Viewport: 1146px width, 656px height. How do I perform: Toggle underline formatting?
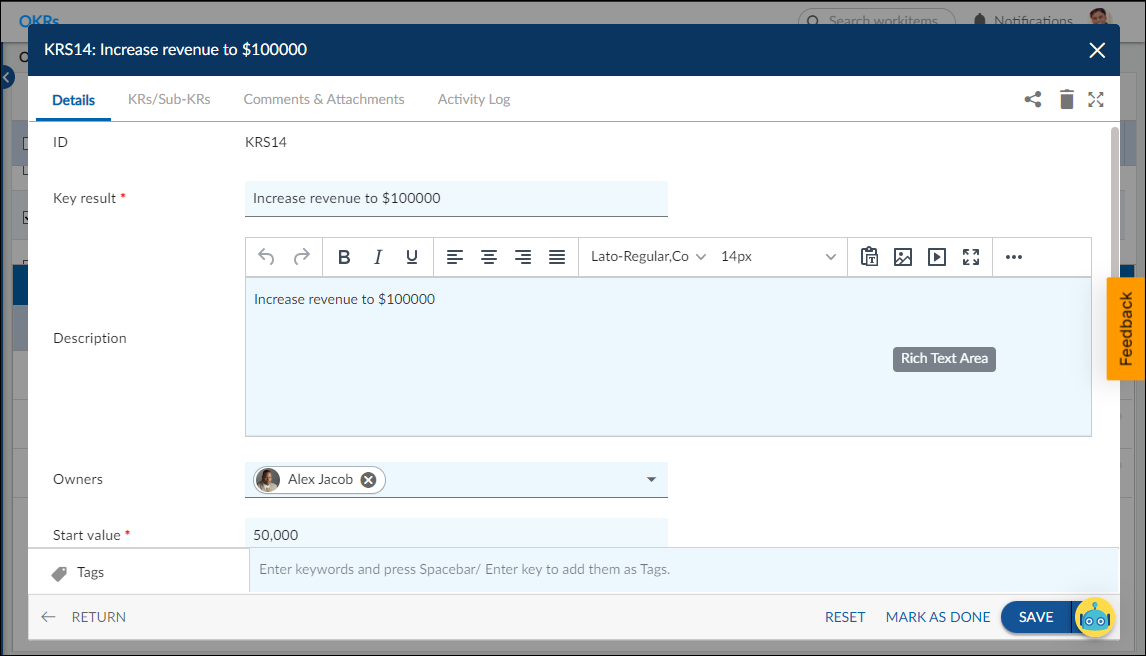click(x=411, y=257)
